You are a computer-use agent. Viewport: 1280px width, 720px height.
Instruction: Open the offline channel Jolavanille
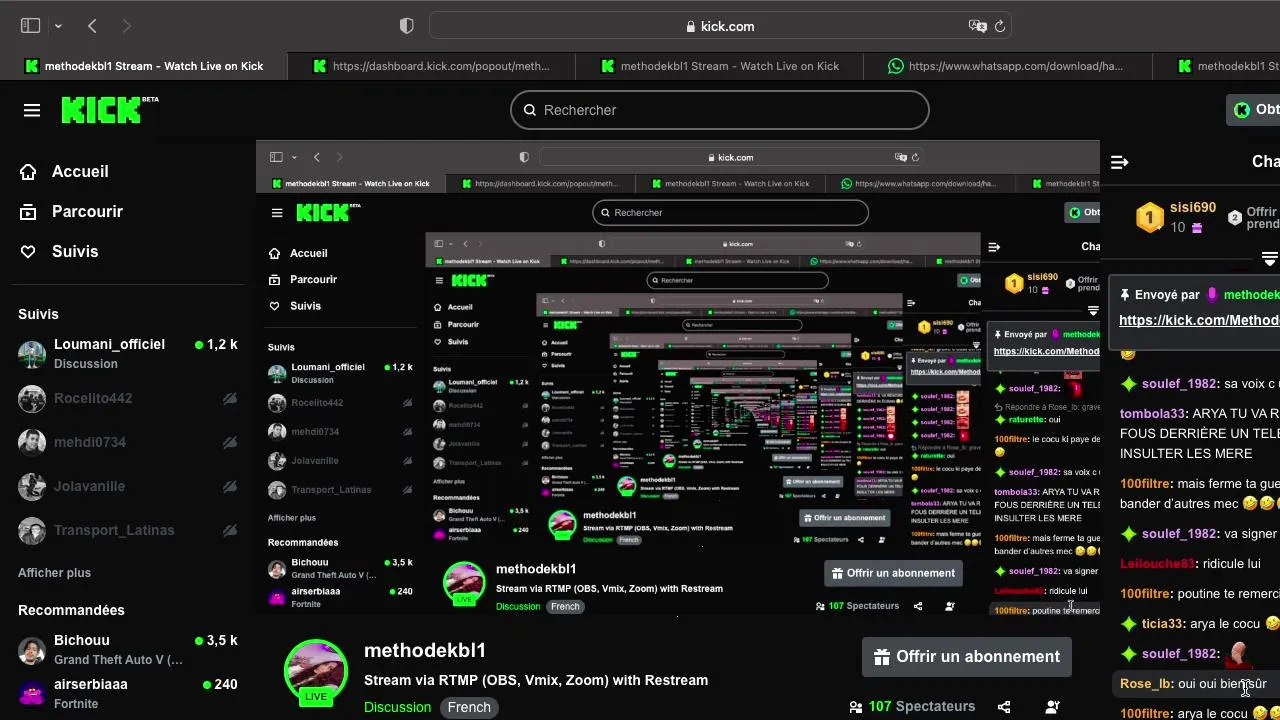128,486
